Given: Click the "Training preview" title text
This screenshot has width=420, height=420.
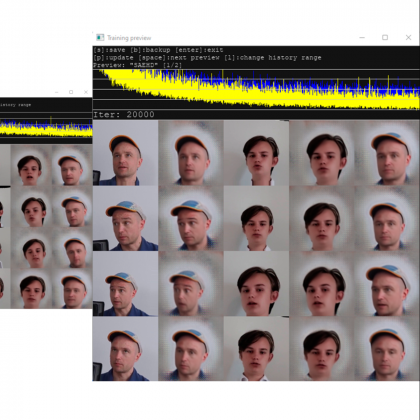Looking at the screenshot, I should (x=129, y=38).
